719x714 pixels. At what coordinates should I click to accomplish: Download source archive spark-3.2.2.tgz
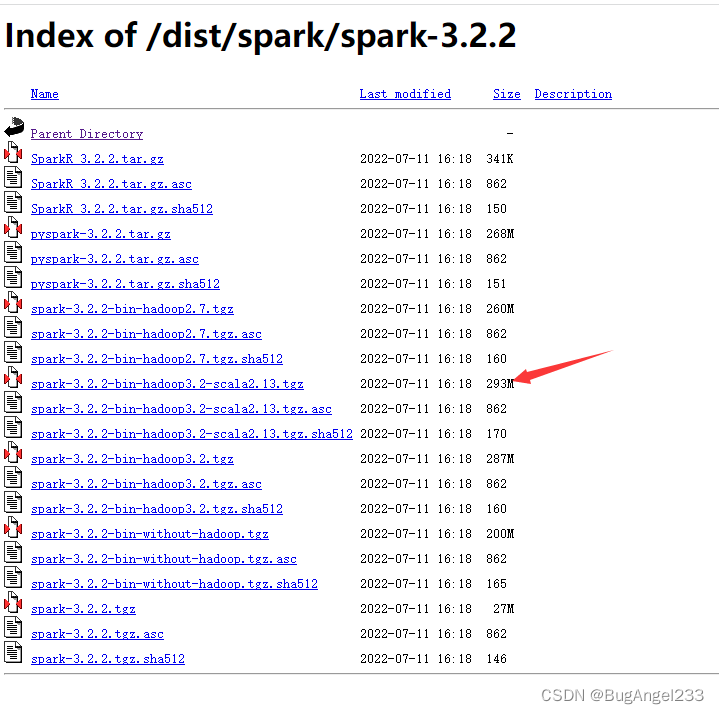point(83,609)
